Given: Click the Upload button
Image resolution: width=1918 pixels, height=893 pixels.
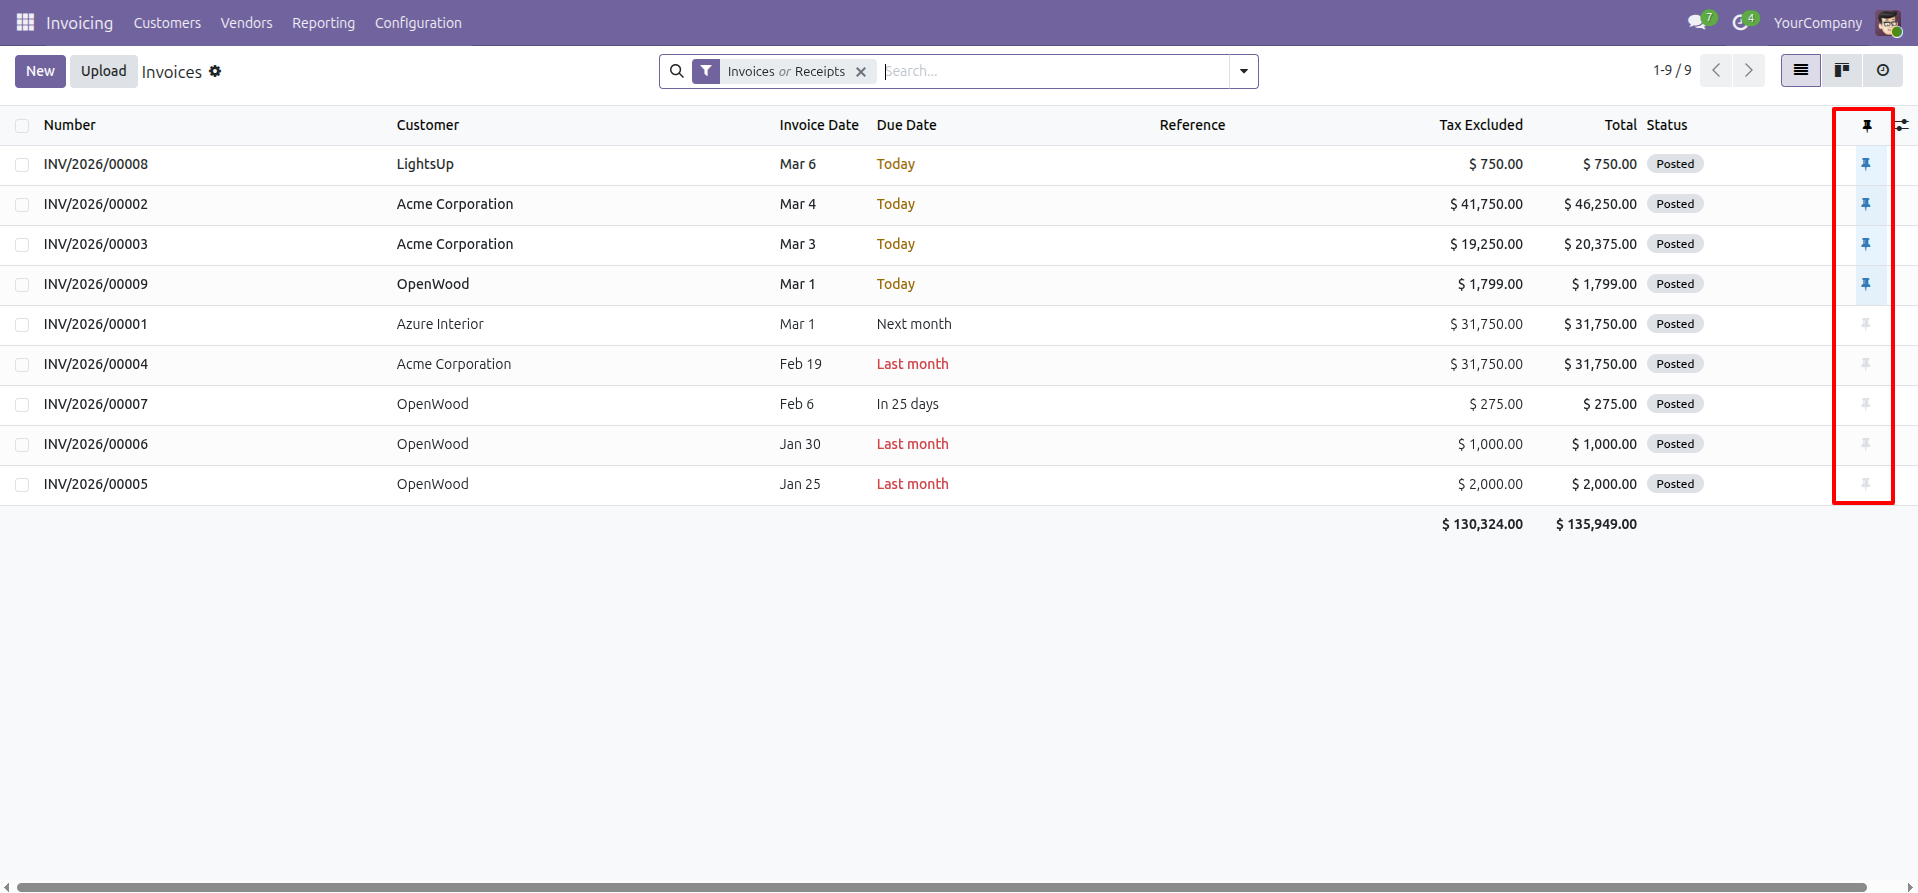Looking at the screenshot, I should coord(103,71).
